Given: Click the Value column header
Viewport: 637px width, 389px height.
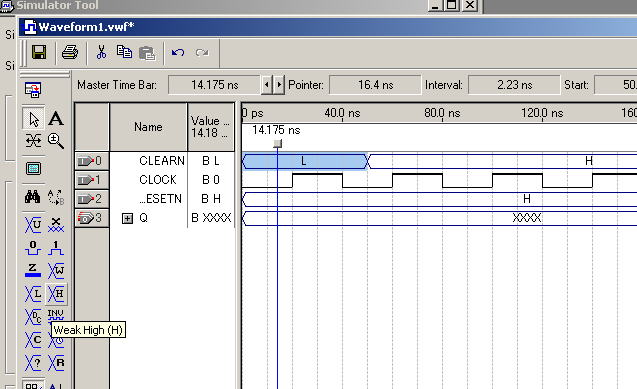Looking at the screenshot, I should (210, 127).
